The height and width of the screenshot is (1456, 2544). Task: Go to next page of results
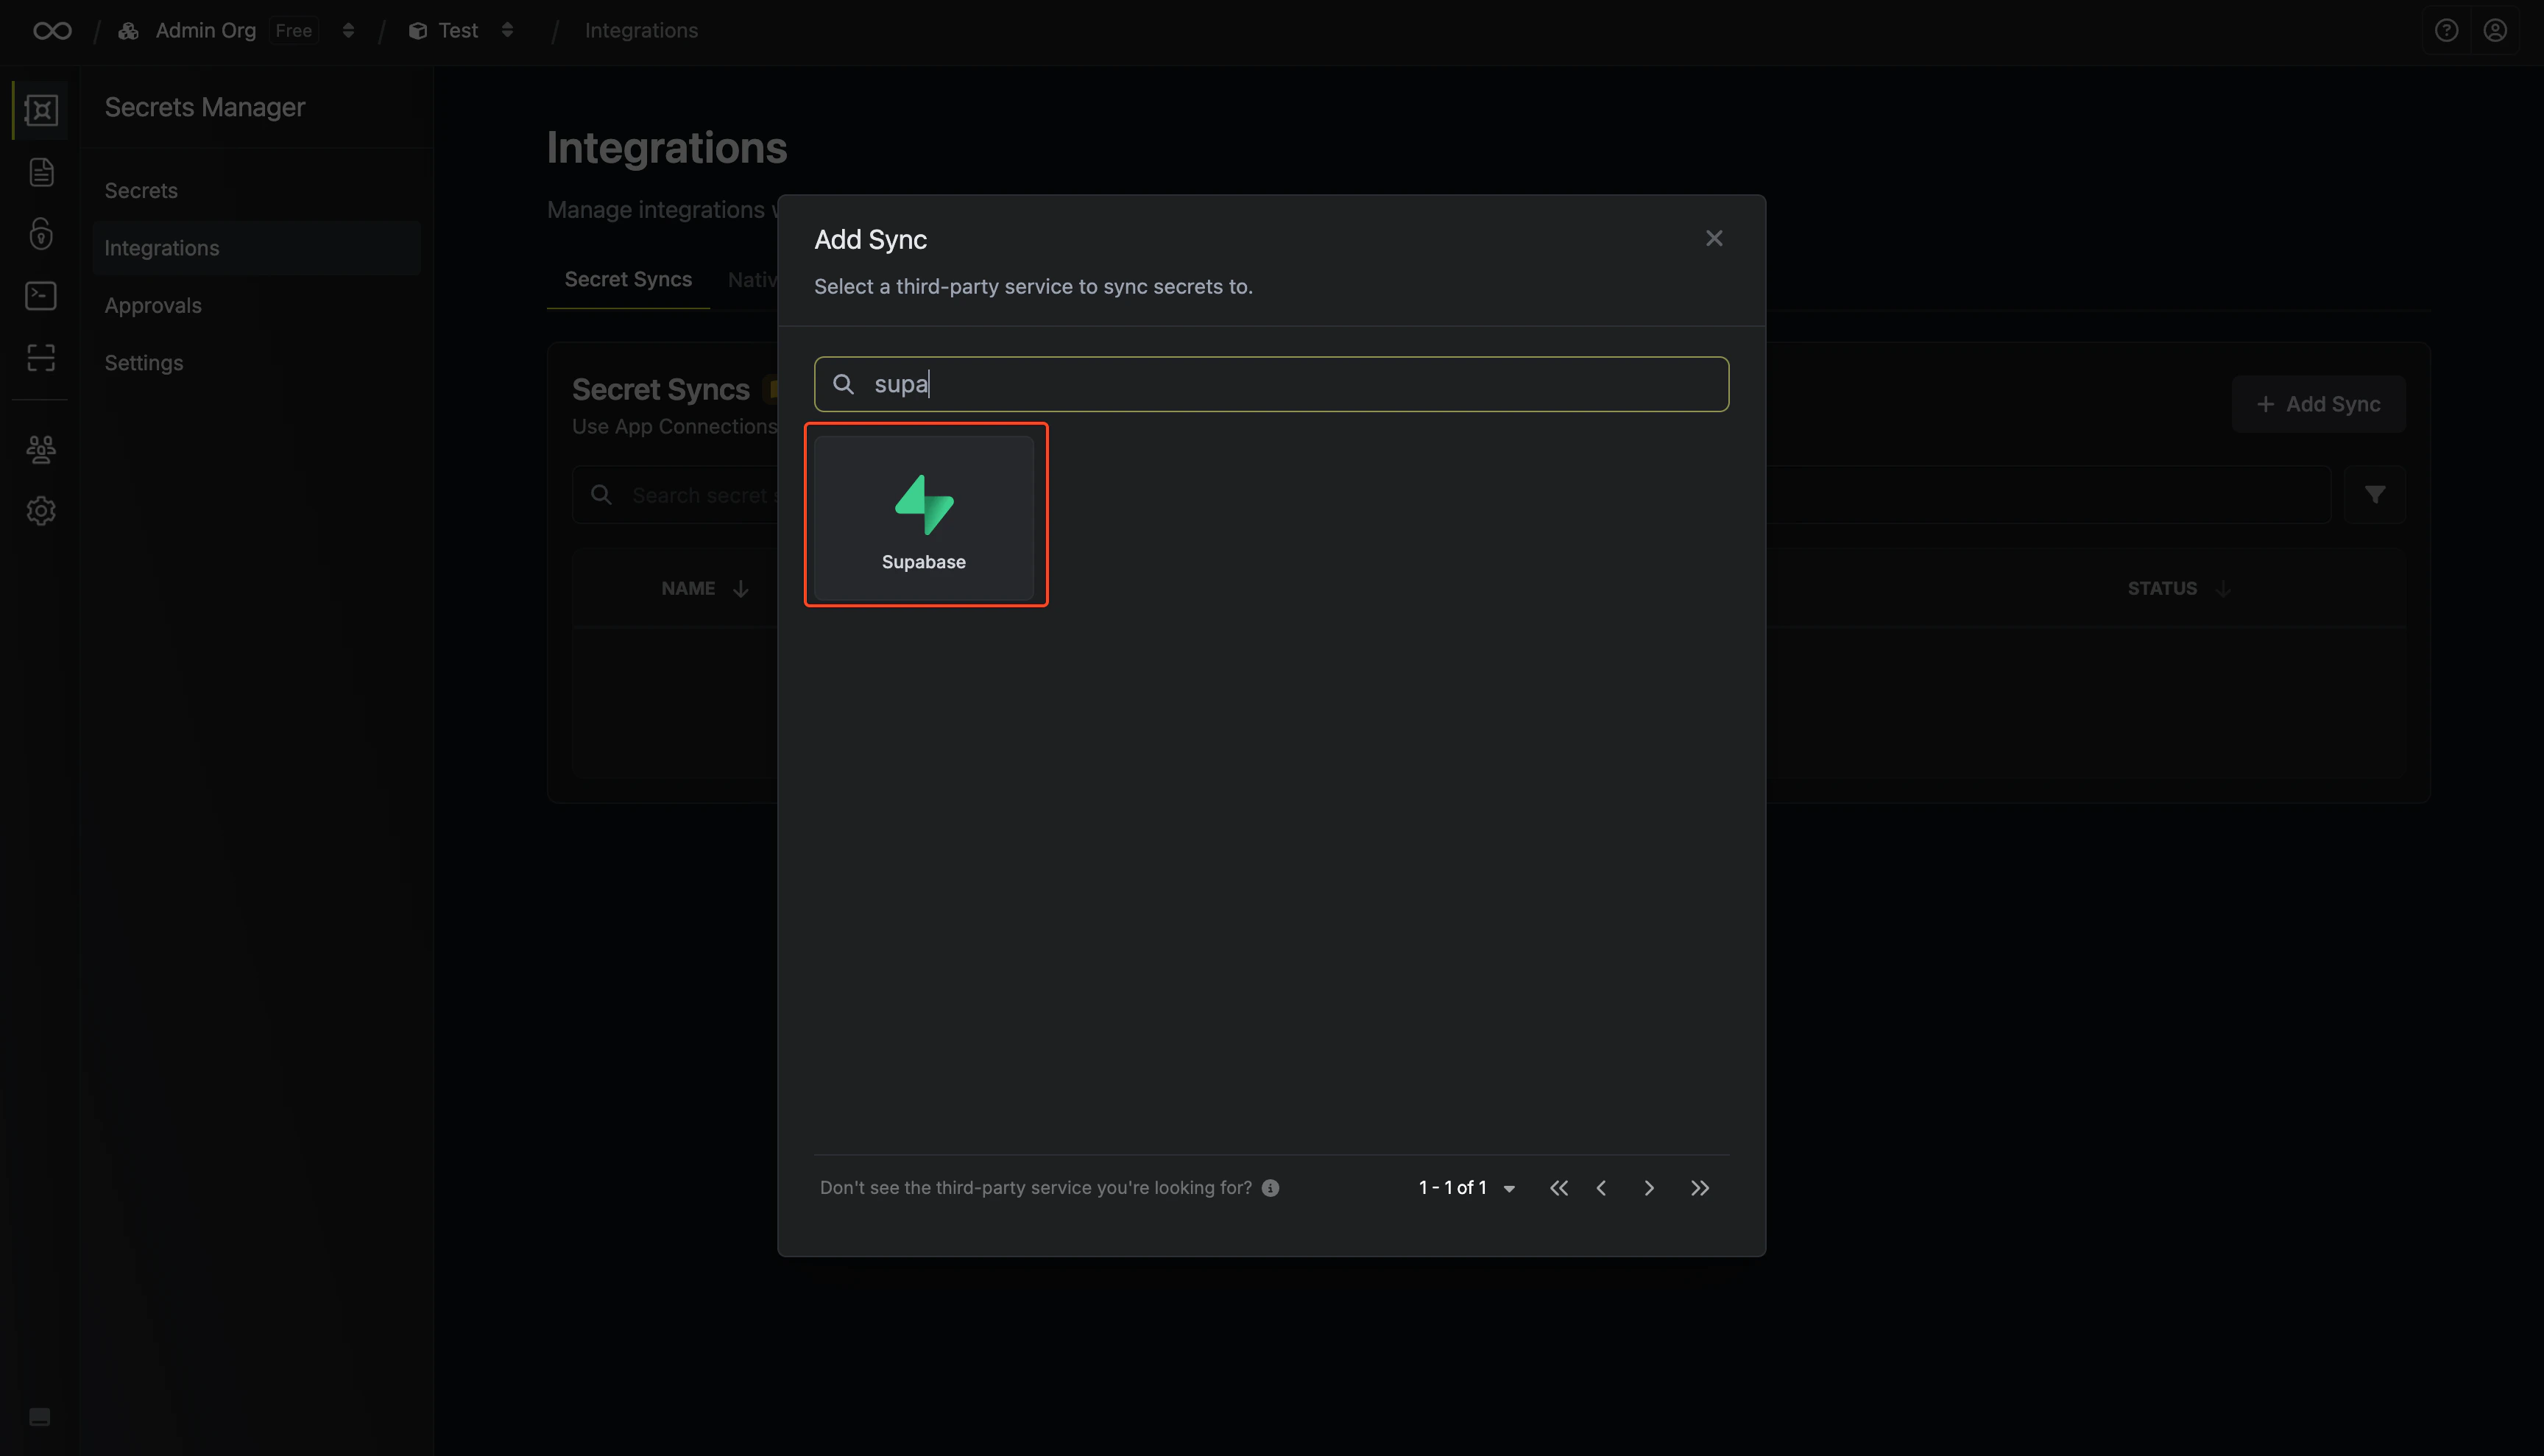click(1649, 1188)
